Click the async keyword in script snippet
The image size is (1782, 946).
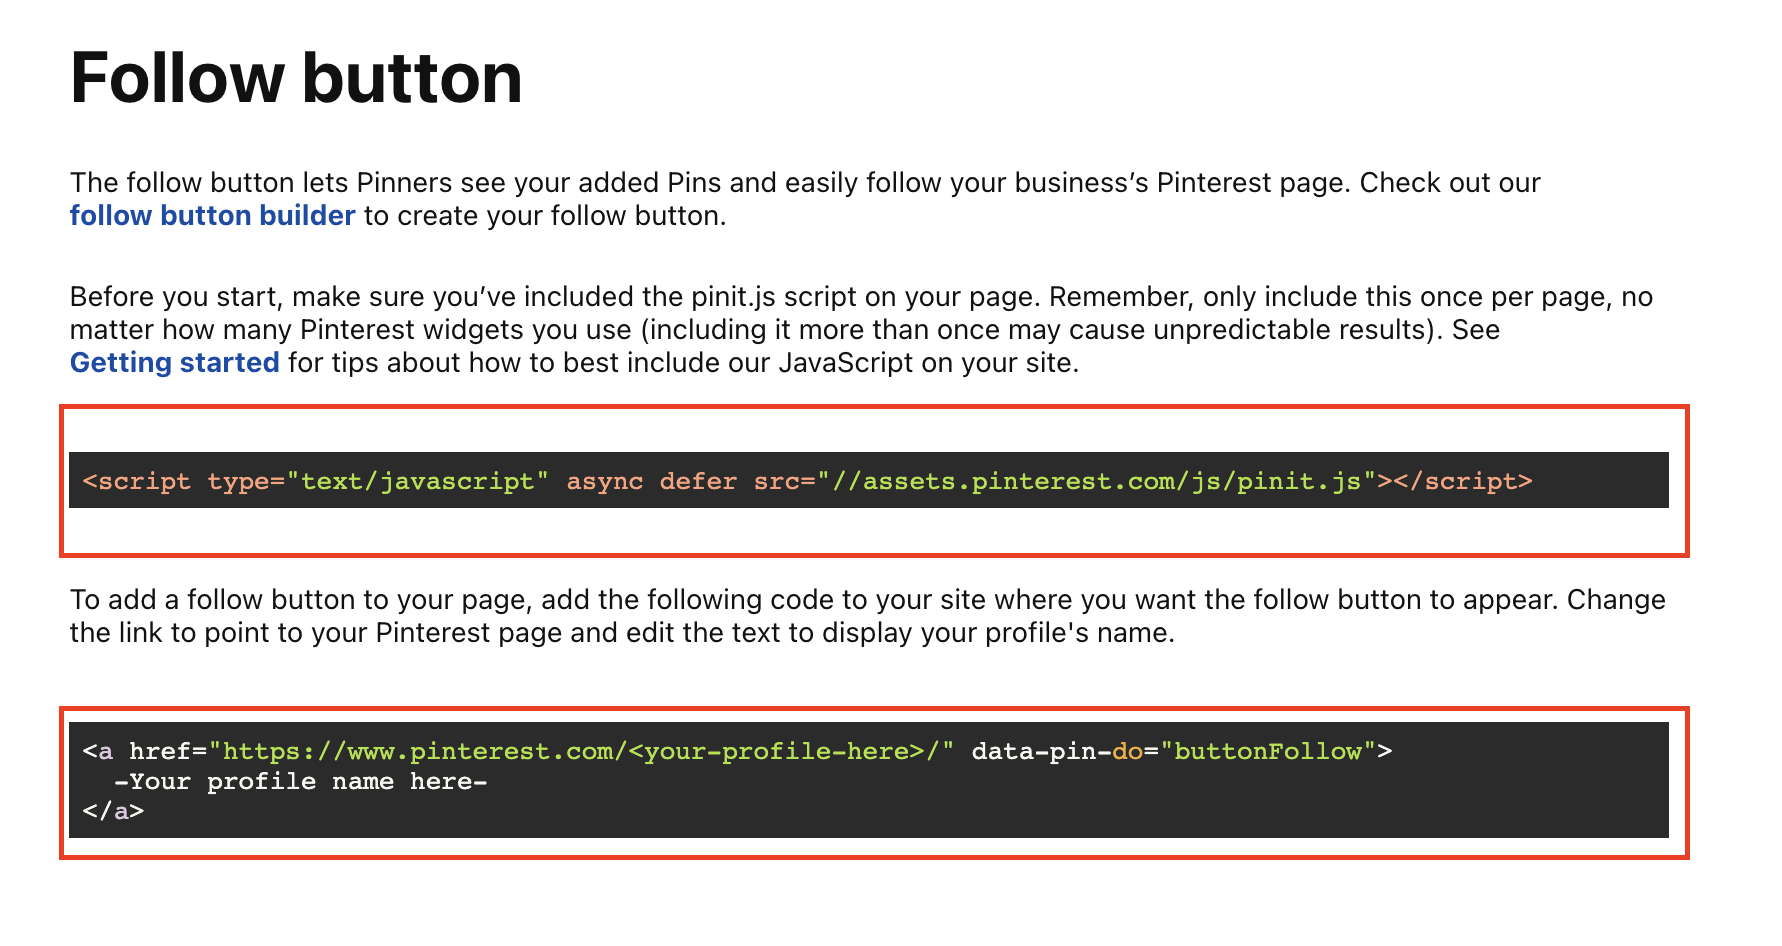coord(604,482)
